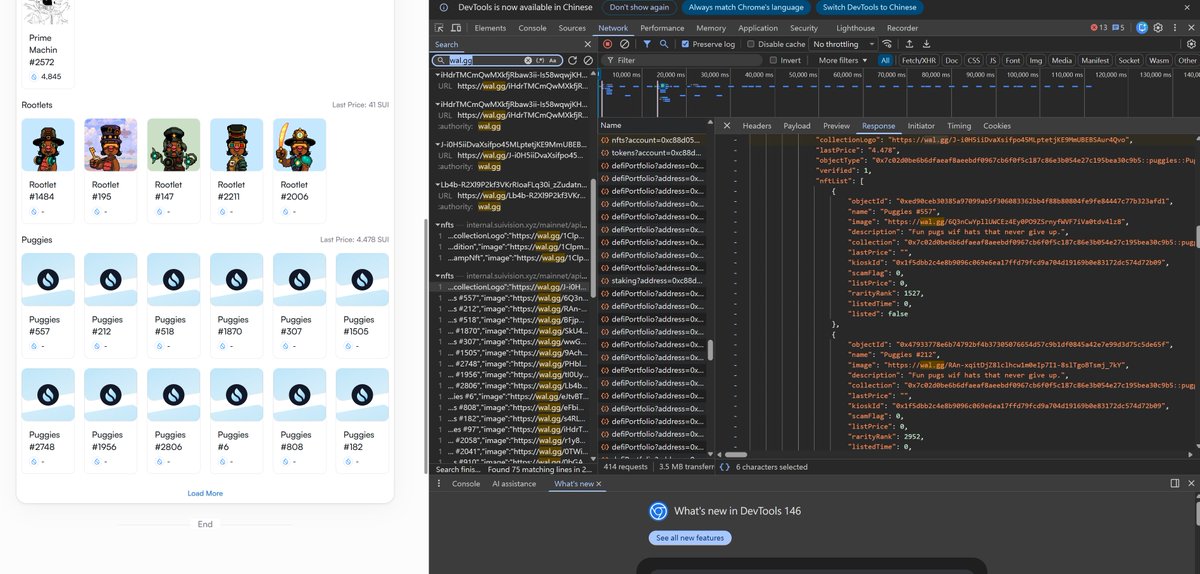
Task: Click See all new features button
Action: click(x=690, y=538)
